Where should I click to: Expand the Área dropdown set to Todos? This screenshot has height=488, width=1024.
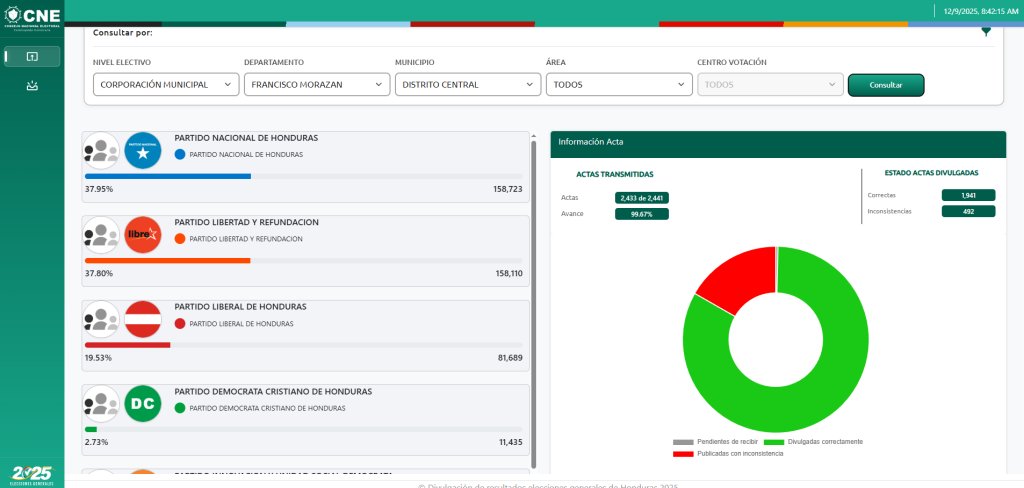pos(619,85)
